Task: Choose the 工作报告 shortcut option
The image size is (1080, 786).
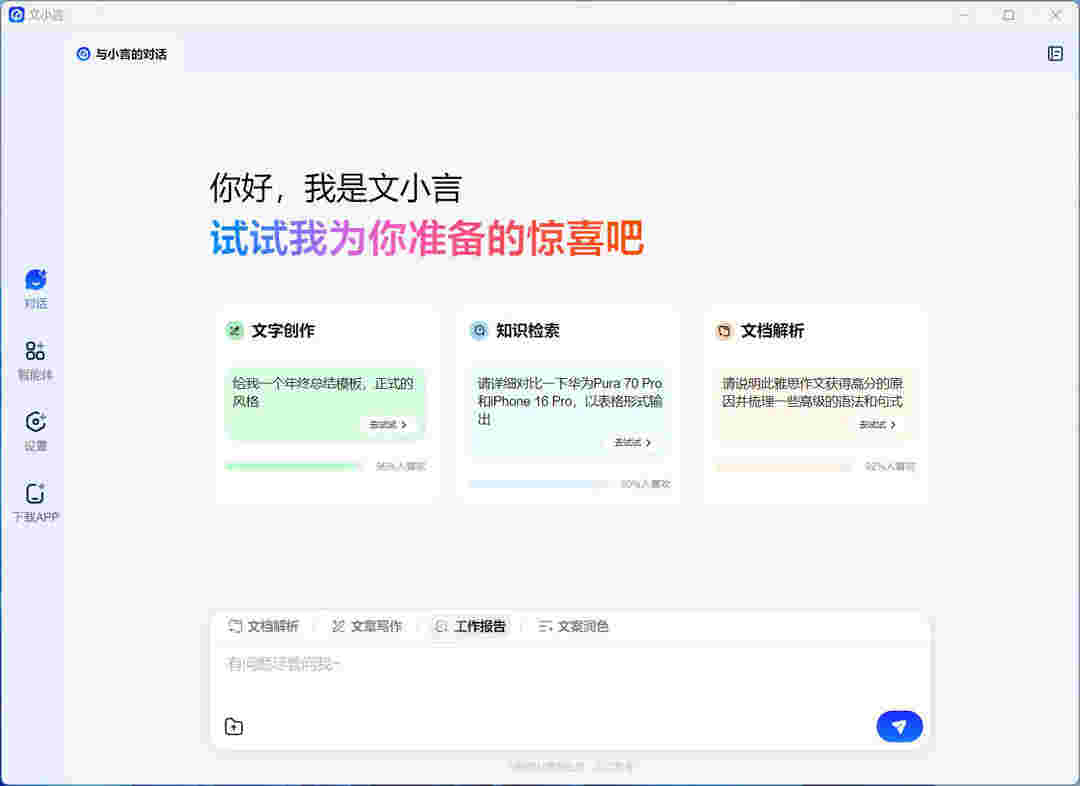Action: [470, 626]
